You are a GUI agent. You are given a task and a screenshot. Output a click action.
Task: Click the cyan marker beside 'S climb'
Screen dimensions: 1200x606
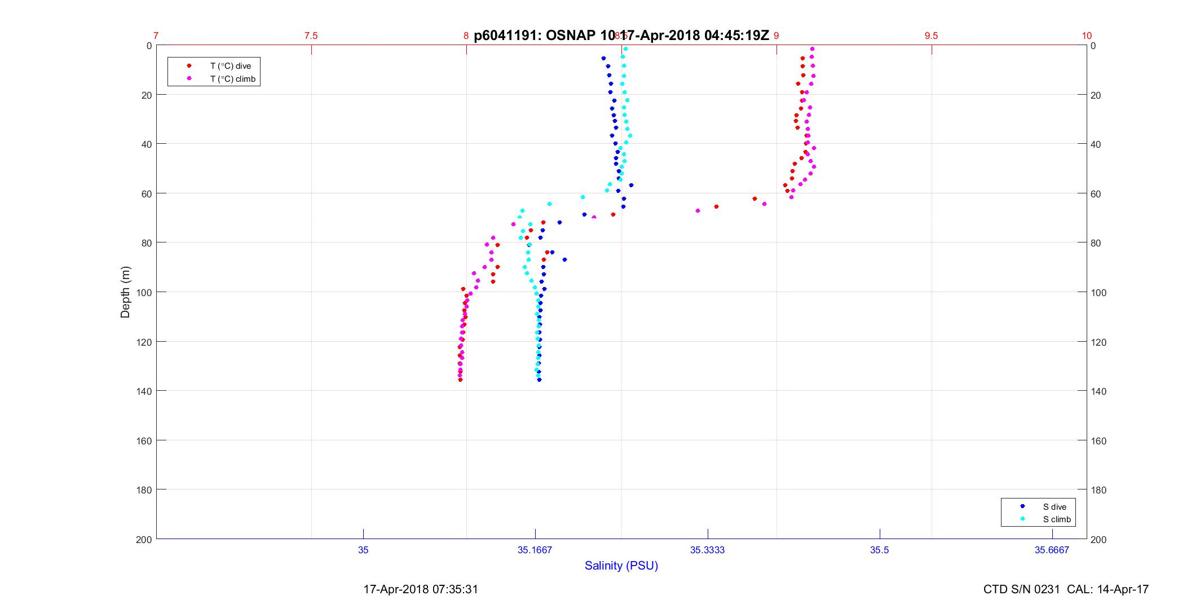tap(1023, 520)
